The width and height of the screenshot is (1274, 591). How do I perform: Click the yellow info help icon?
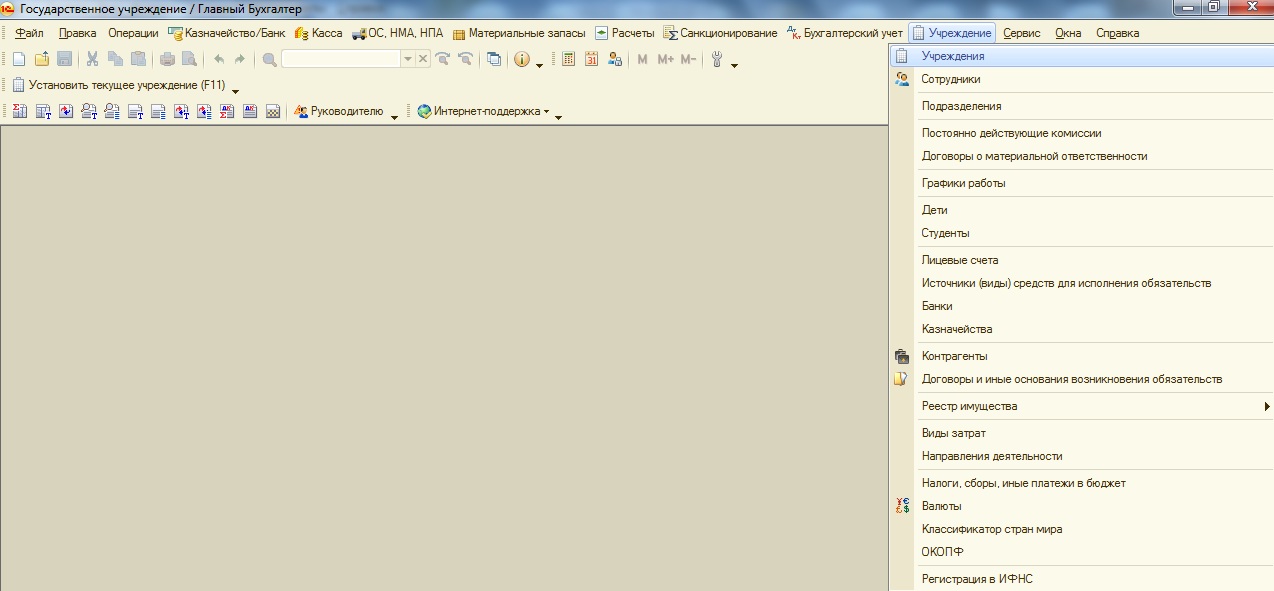522,59
